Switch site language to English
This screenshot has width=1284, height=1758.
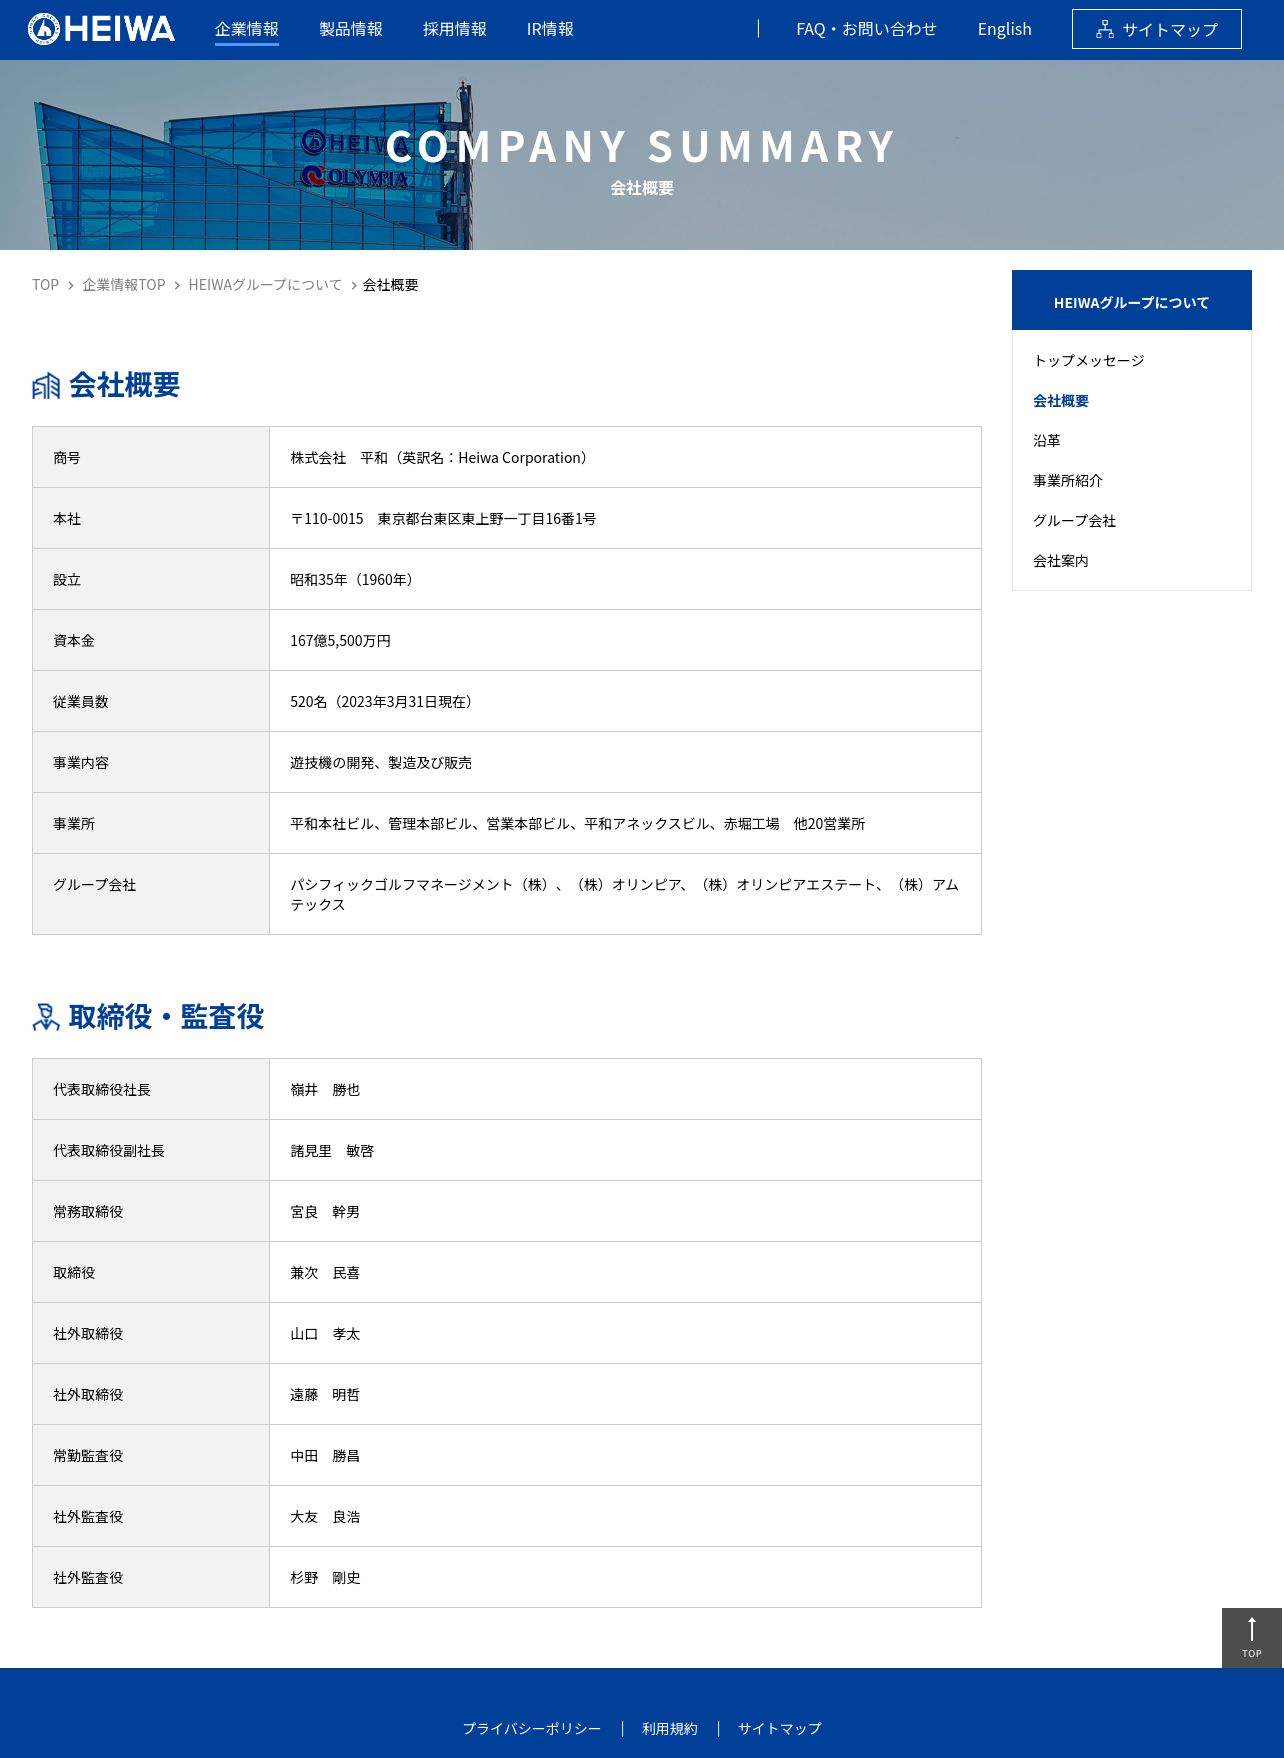[x=1004, y=29]
